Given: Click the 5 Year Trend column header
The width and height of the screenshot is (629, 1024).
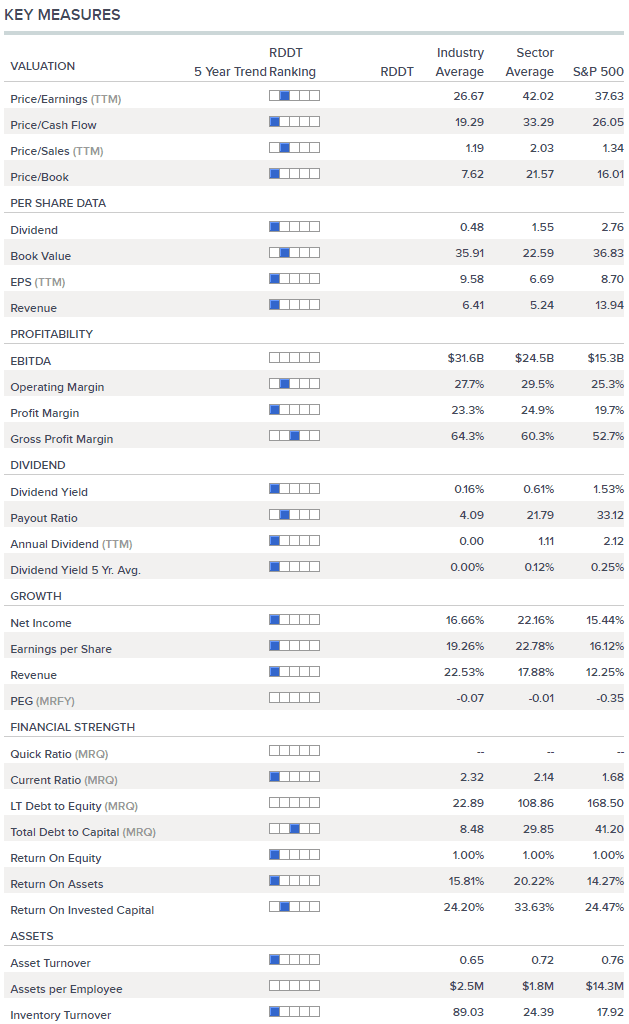Looking at the screenshot, I should [230, 72].
